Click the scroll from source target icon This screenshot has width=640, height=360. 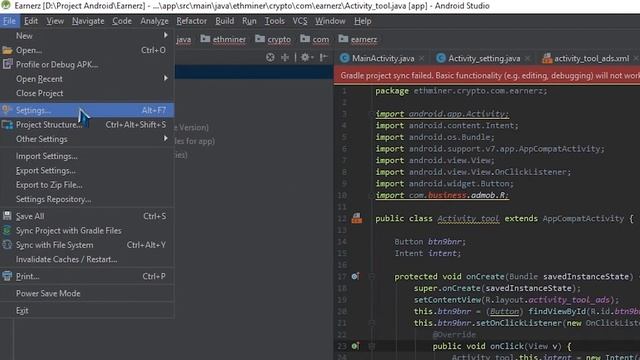click(270, 58)
